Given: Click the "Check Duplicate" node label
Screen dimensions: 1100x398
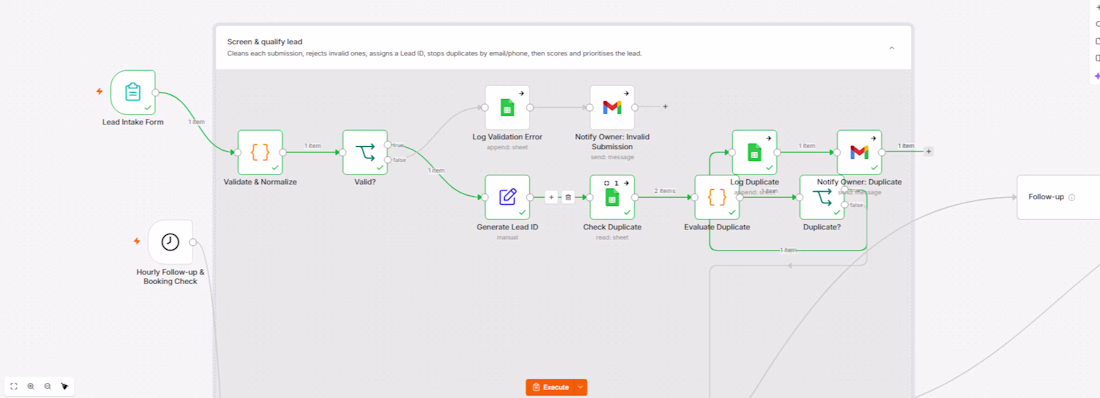Looking at the screenshot, I should [x=612, y=227].
